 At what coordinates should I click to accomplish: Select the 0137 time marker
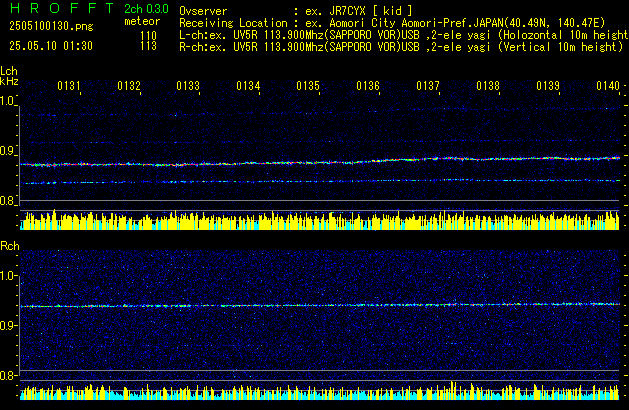coord(428,86)
